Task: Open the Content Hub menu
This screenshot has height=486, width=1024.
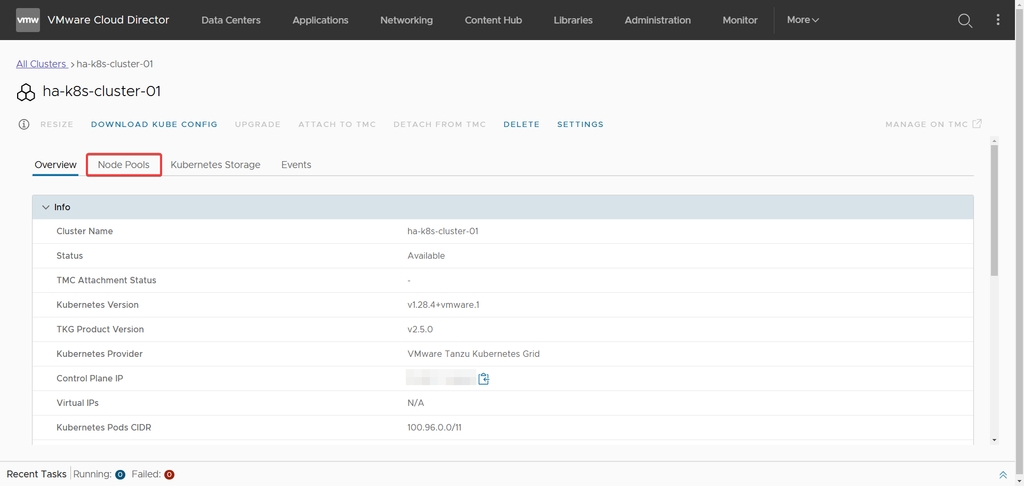Action: pos(493,20)
